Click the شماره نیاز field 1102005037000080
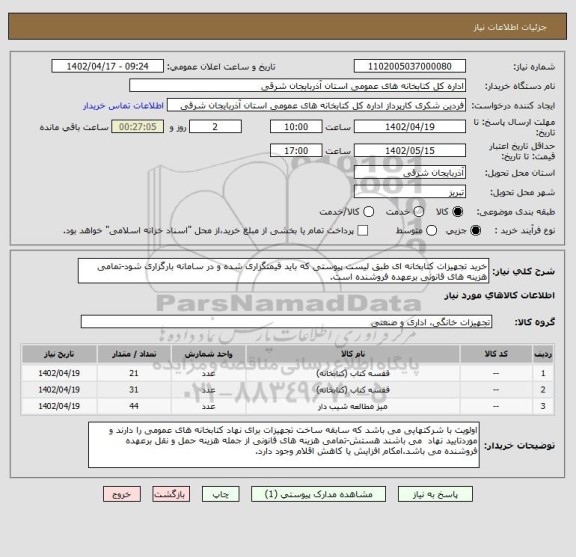The image size is (576, 557). click(410, 66)
